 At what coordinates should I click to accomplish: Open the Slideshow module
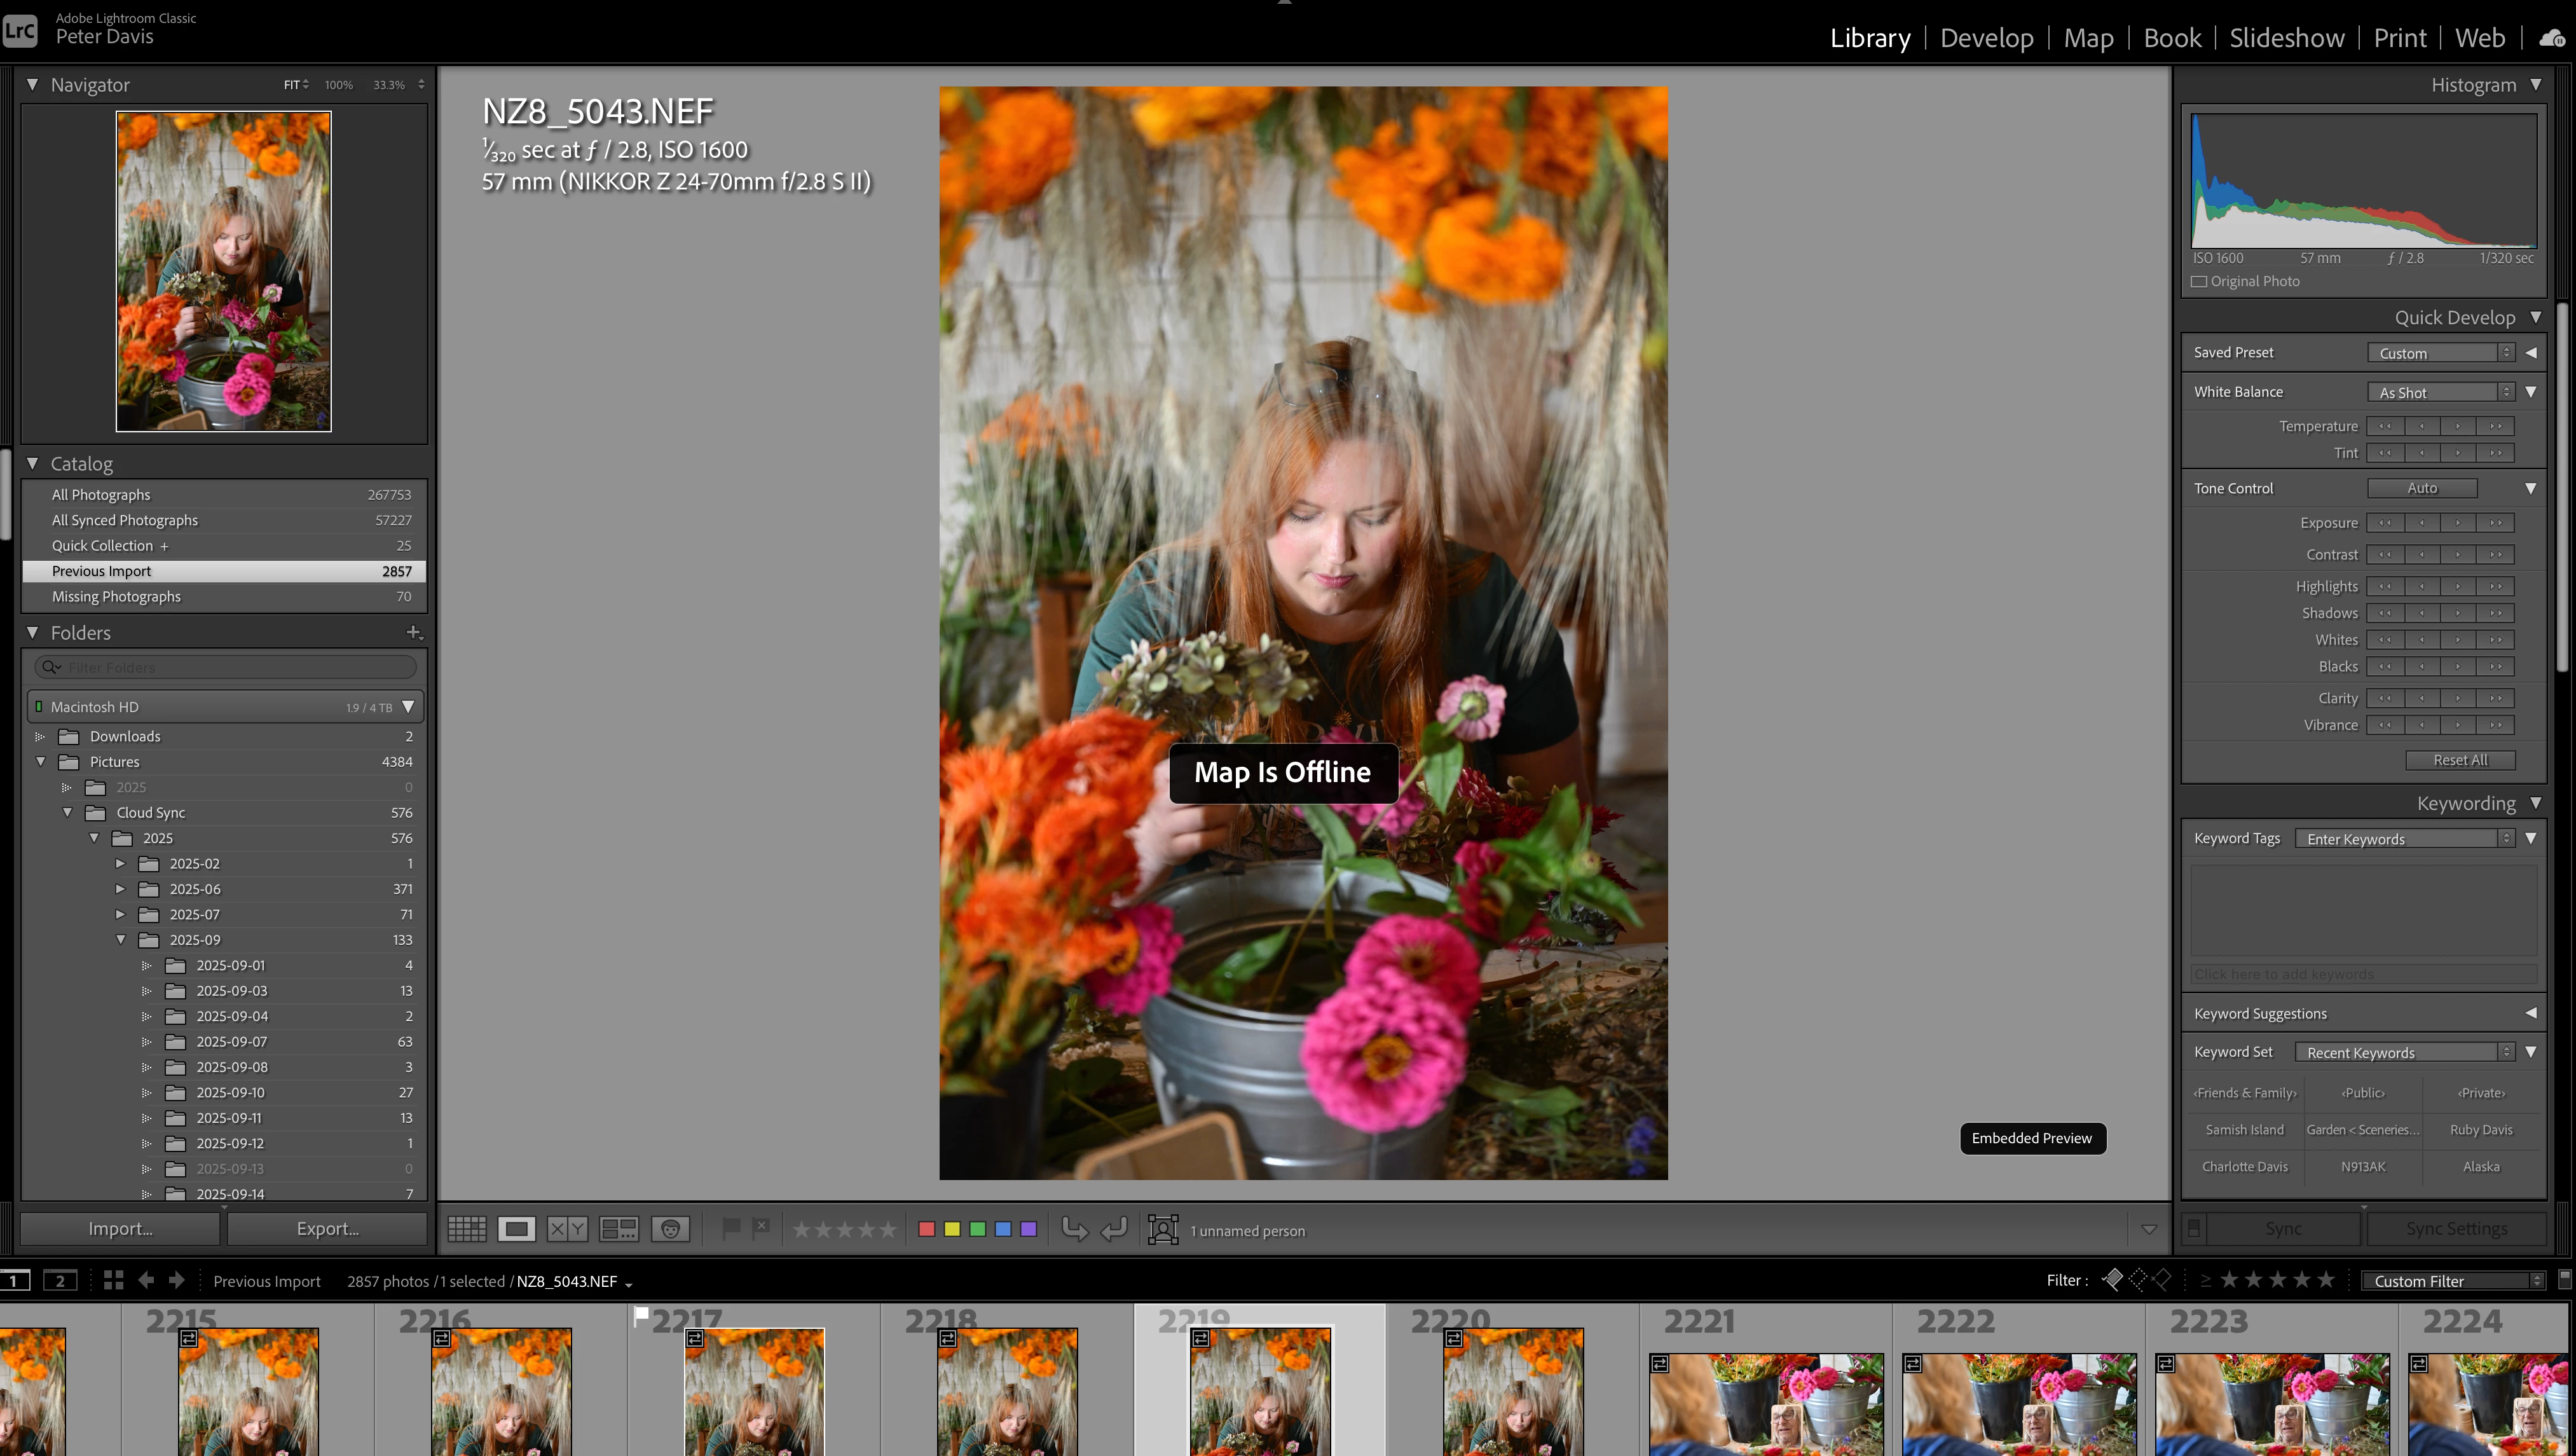point(2286,38)
